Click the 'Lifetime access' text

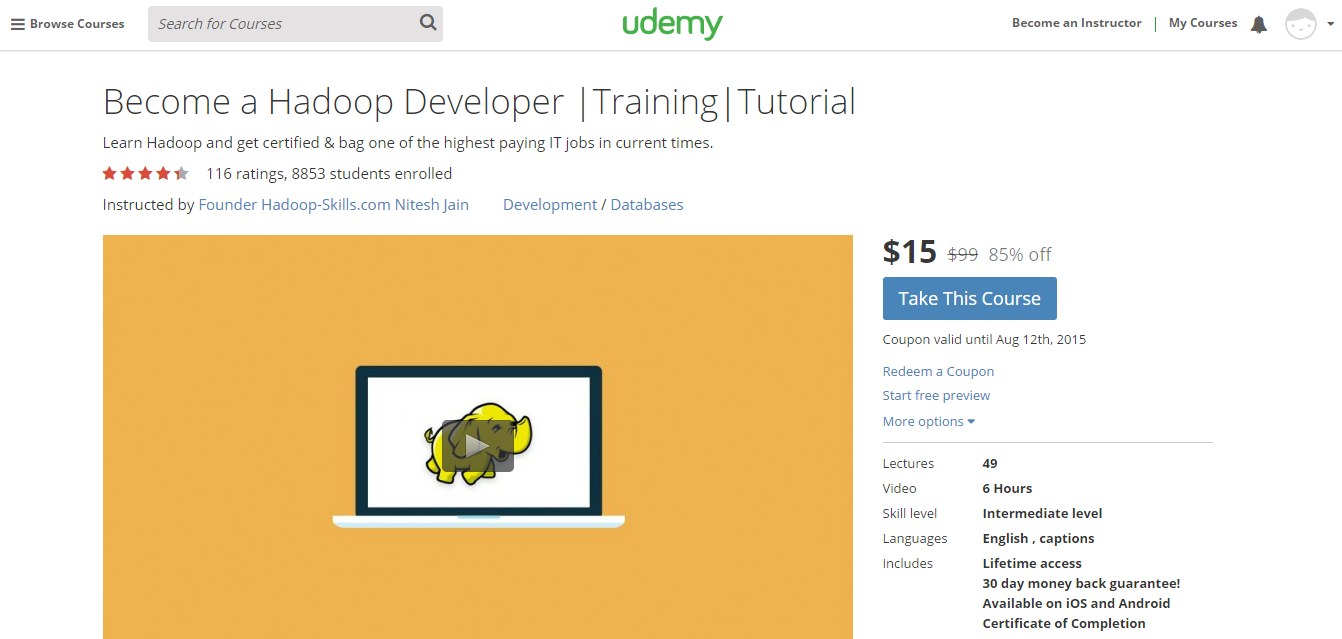(x=1032, y=563)
